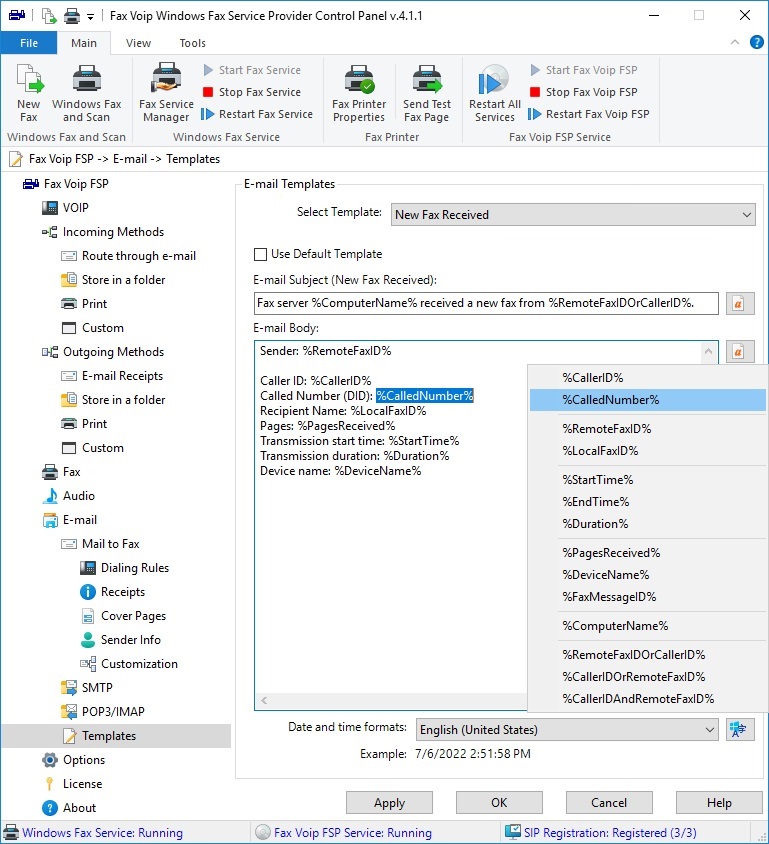Choose %ComputerName% from the variable menu
This screenshot has height=844, width=769.
(648, 626)
